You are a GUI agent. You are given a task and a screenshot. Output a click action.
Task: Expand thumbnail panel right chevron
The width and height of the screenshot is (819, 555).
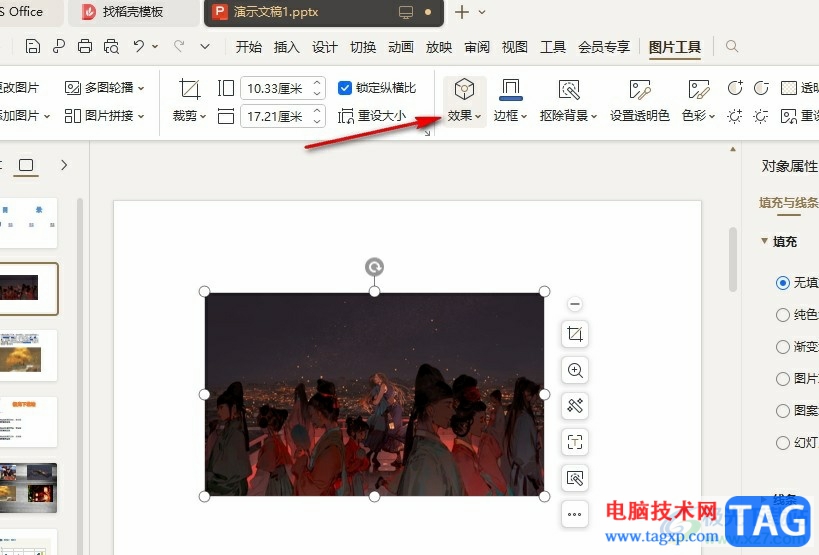pos(64,165)
